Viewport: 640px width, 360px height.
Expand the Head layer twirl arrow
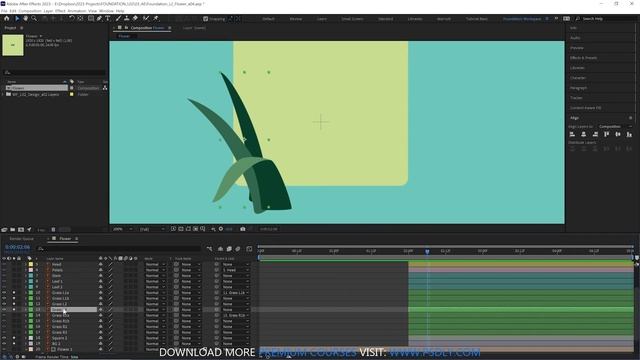pos(25,264)
